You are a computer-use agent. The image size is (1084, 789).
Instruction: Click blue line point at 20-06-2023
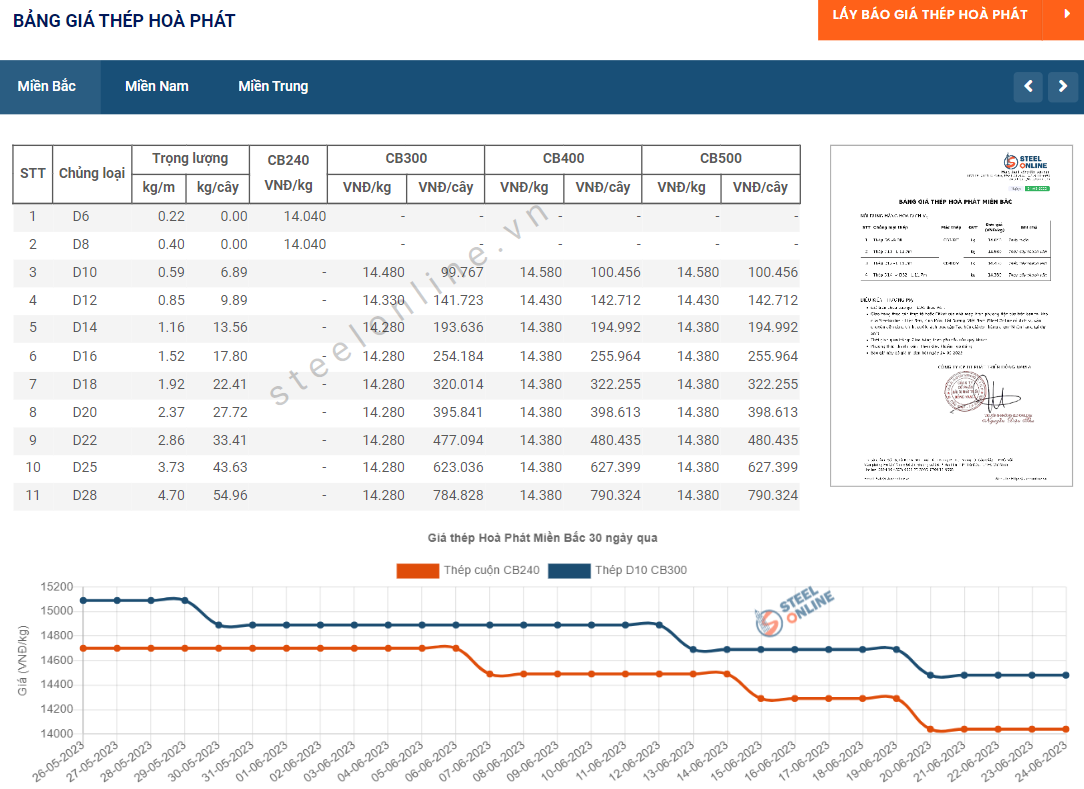931,675
